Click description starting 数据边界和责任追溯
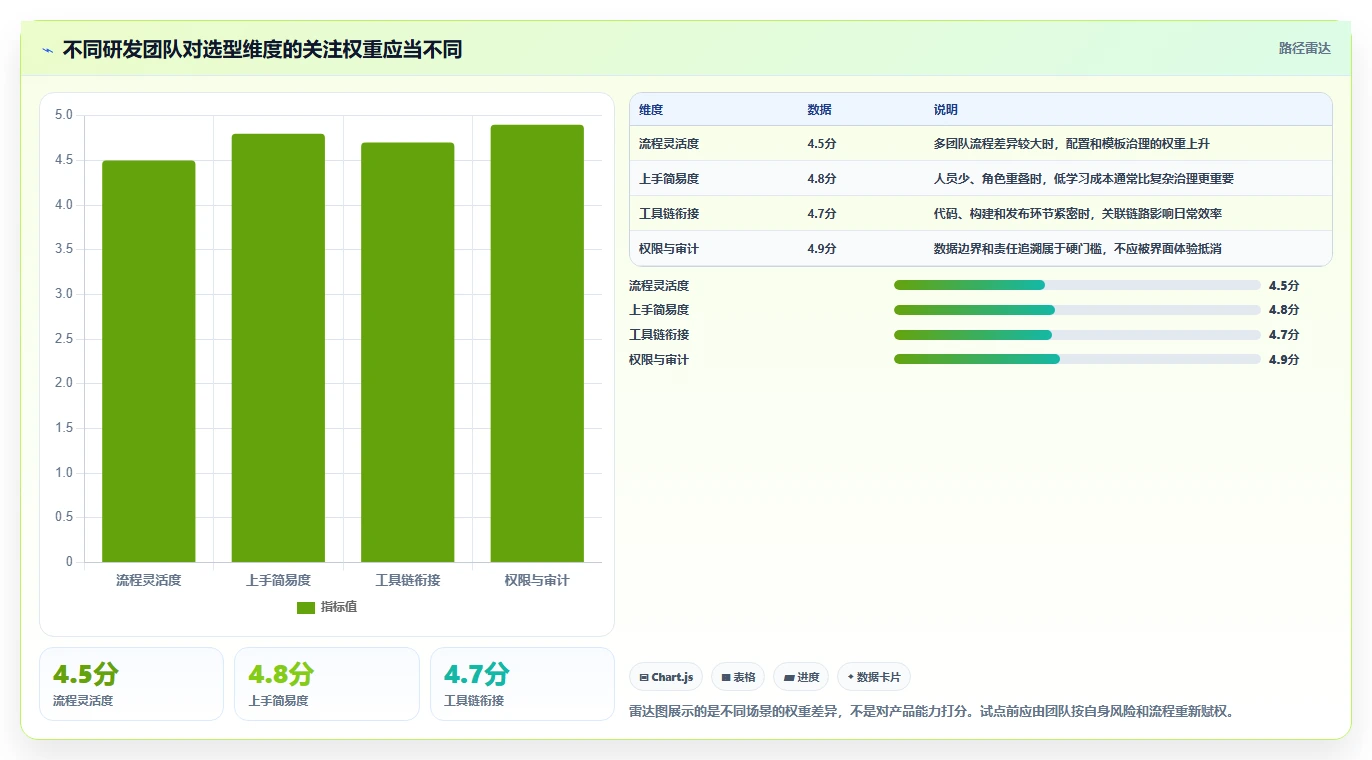This screenshot has width=1372, height=760. [1078, 248]
